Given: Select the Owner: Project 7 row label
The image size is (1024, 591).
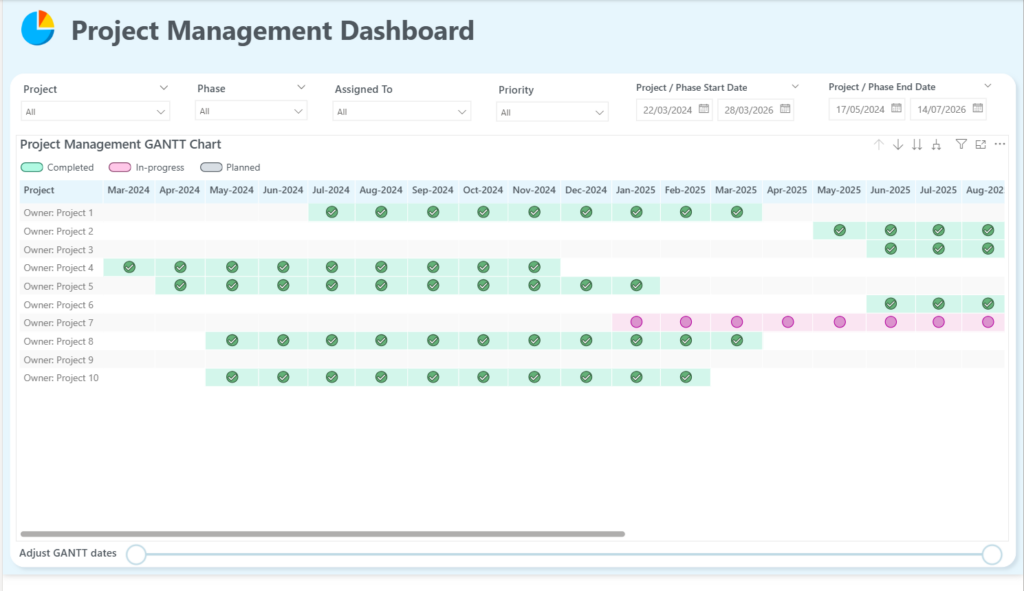Looking at the screenshot, I should 58,322.
